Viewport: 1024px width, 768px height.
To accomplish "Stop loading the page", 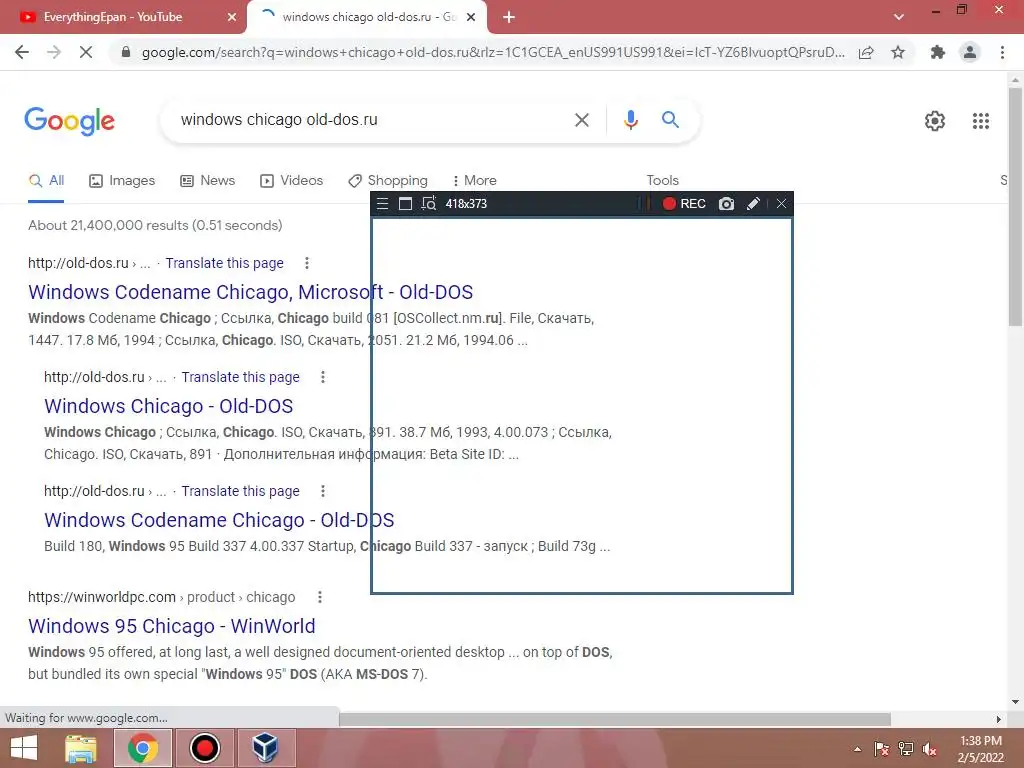I will (x=86, y=52).
